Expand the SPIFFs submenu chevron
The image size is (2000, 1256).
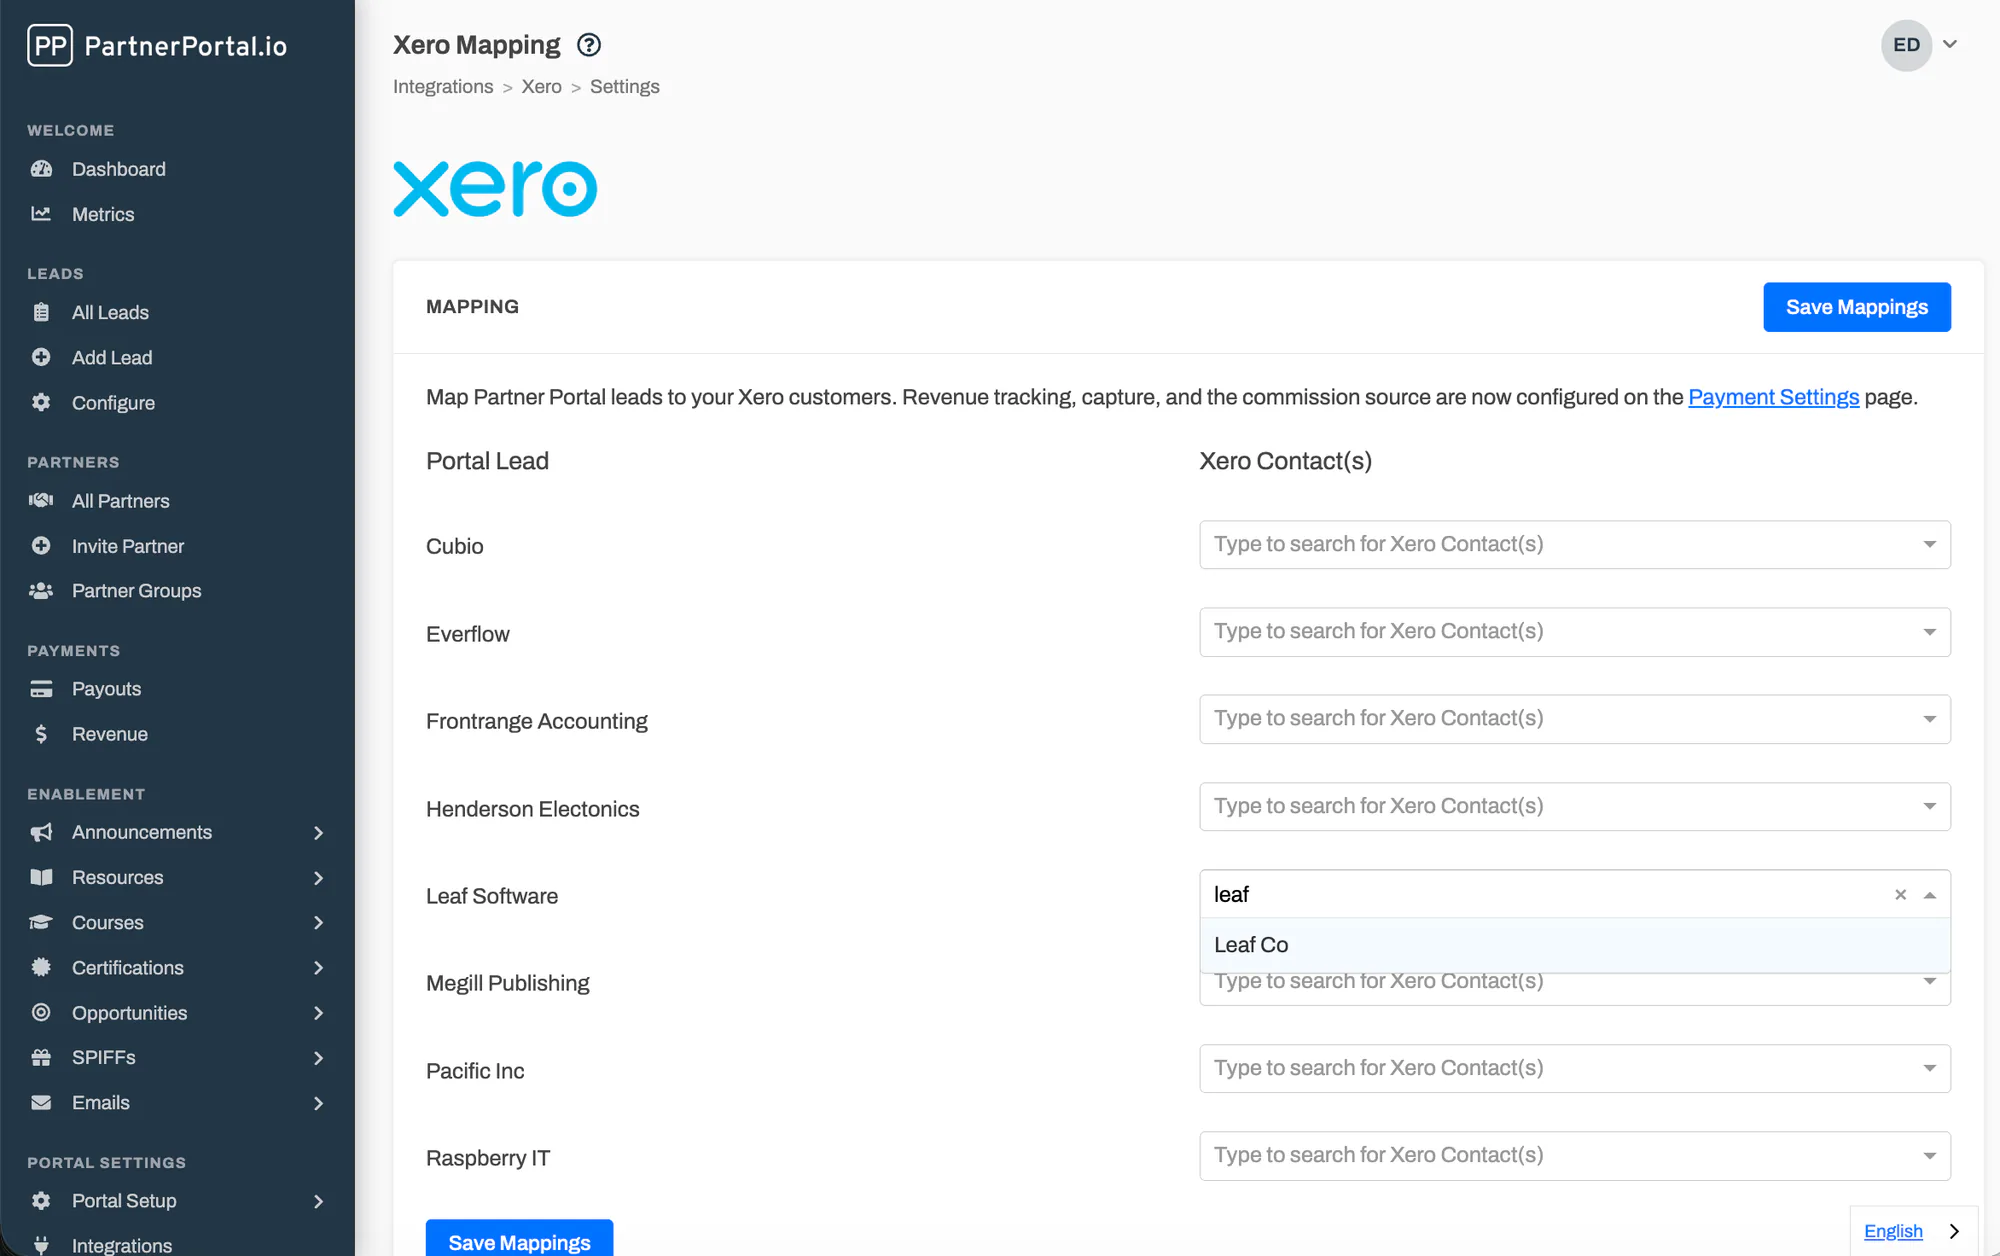coord(318,1057)
